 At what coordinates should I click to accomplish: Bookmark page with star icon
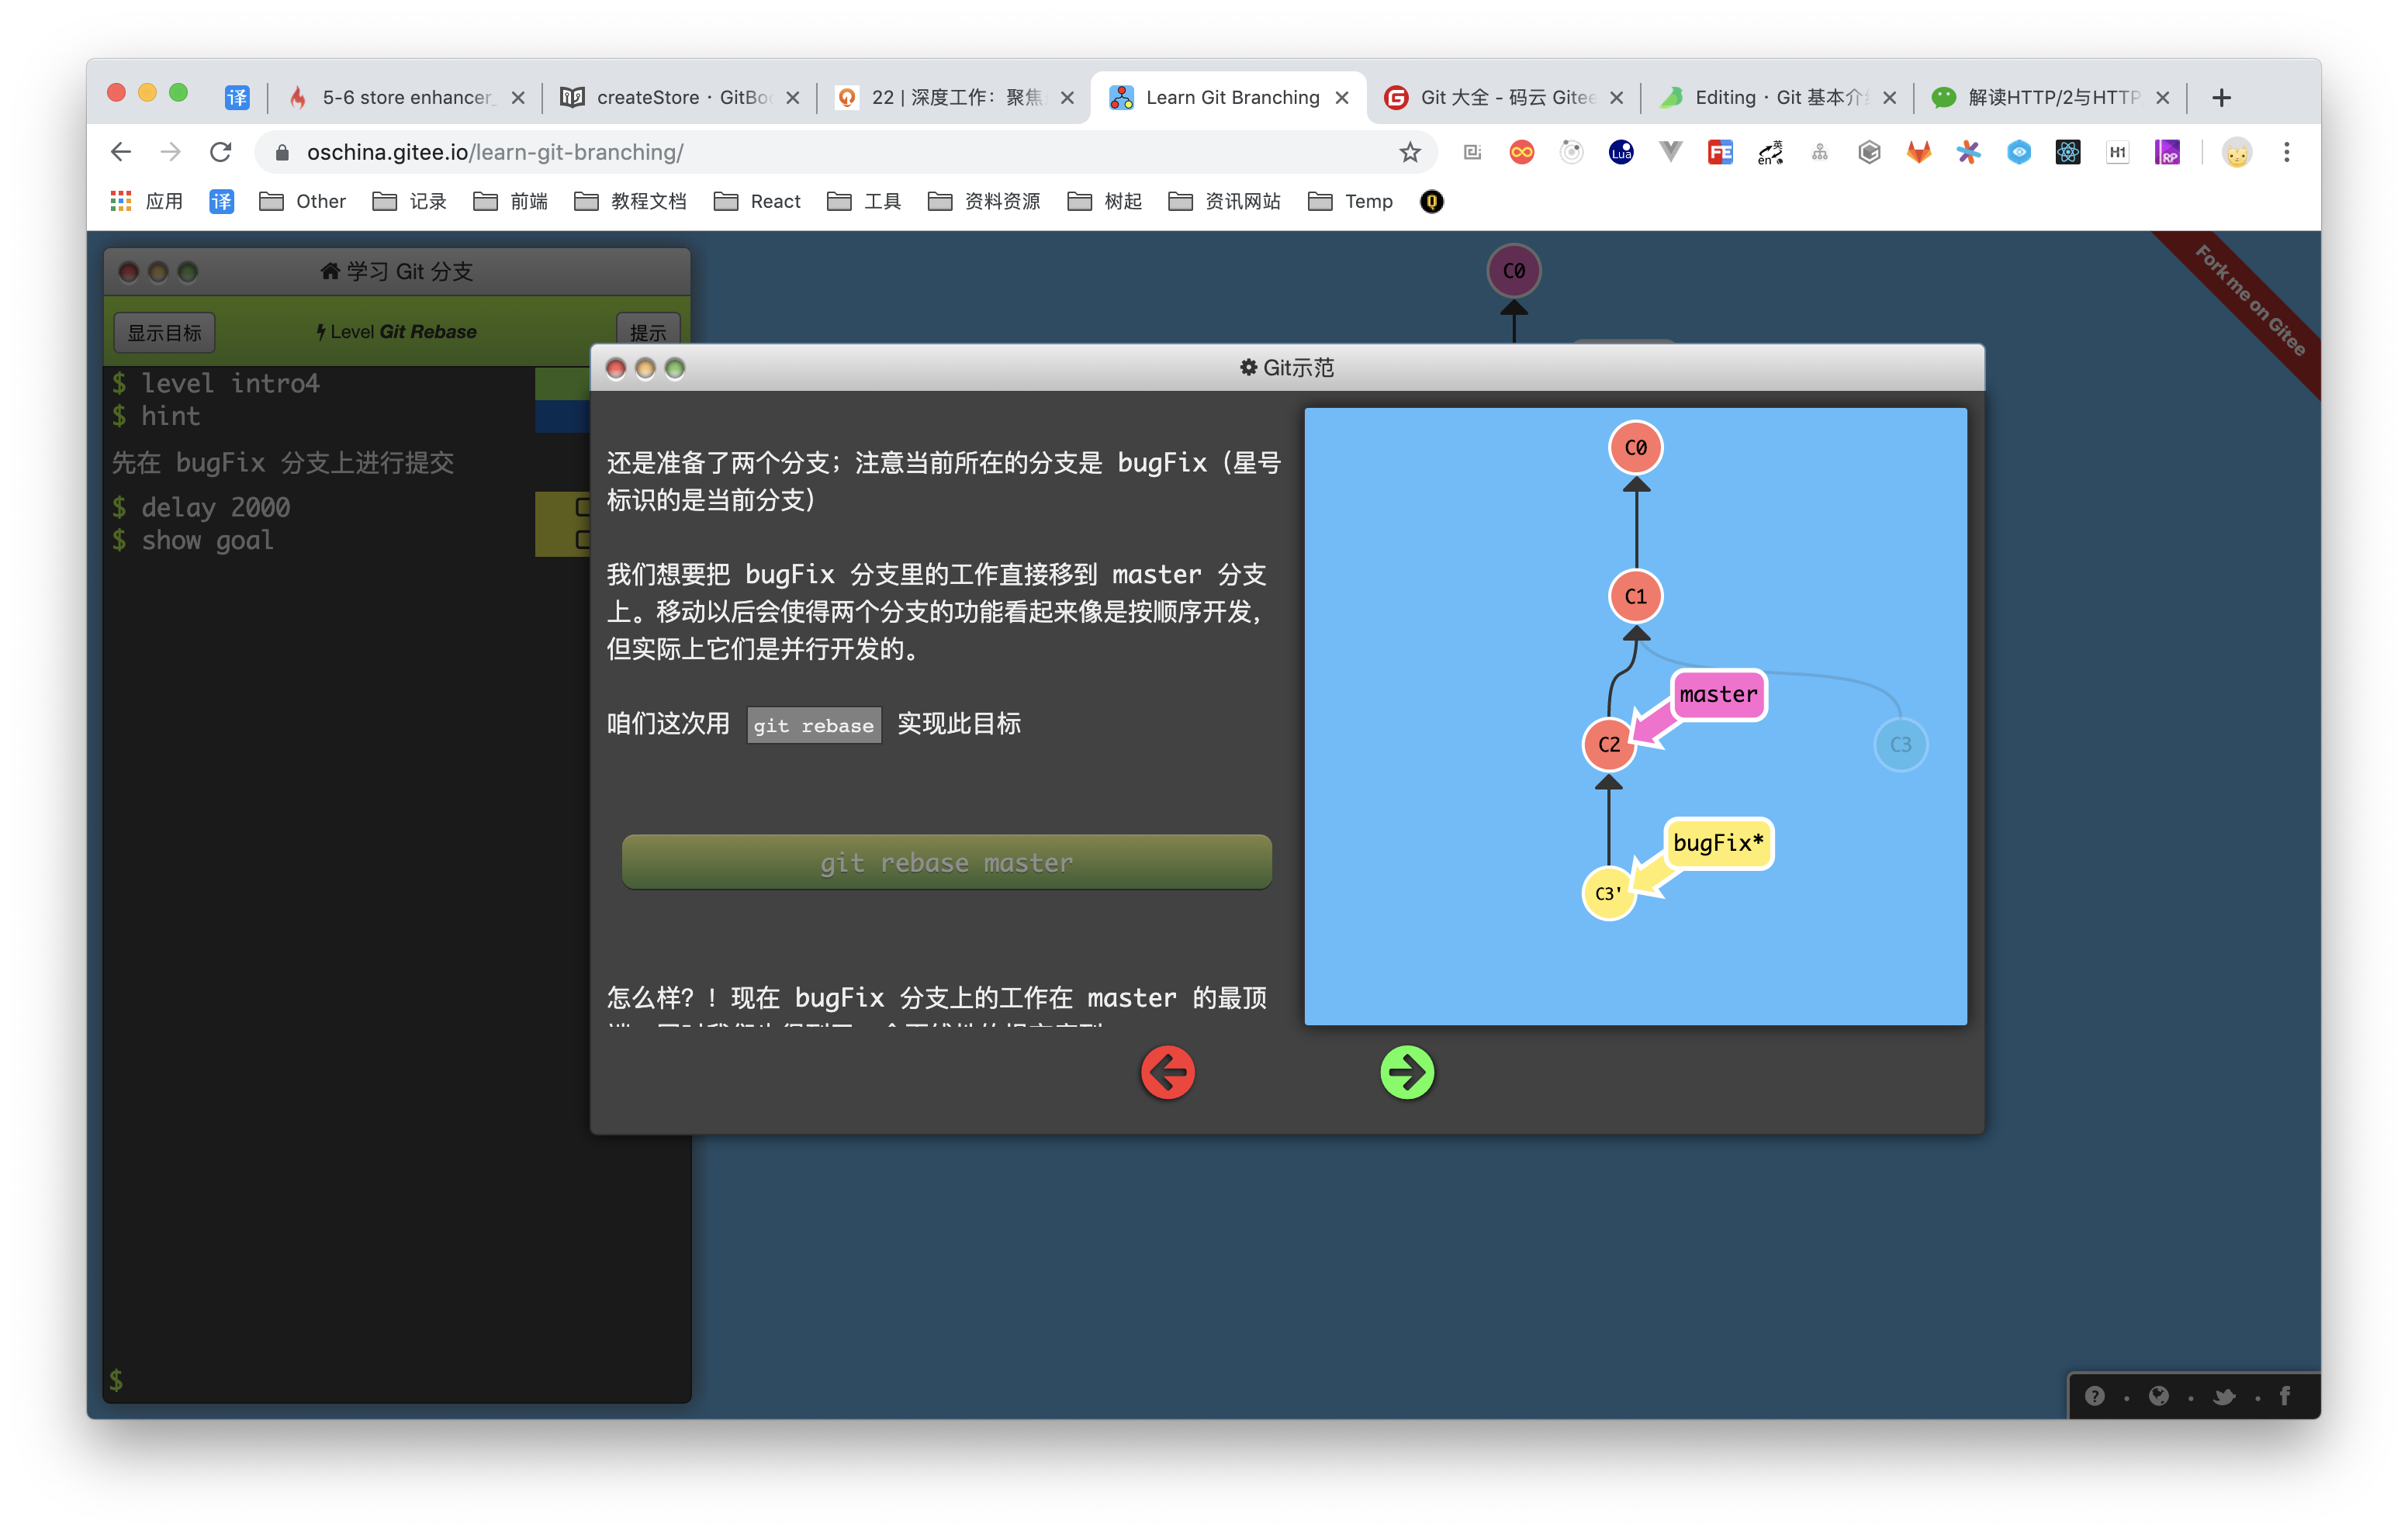click(x=1409, y=152)
